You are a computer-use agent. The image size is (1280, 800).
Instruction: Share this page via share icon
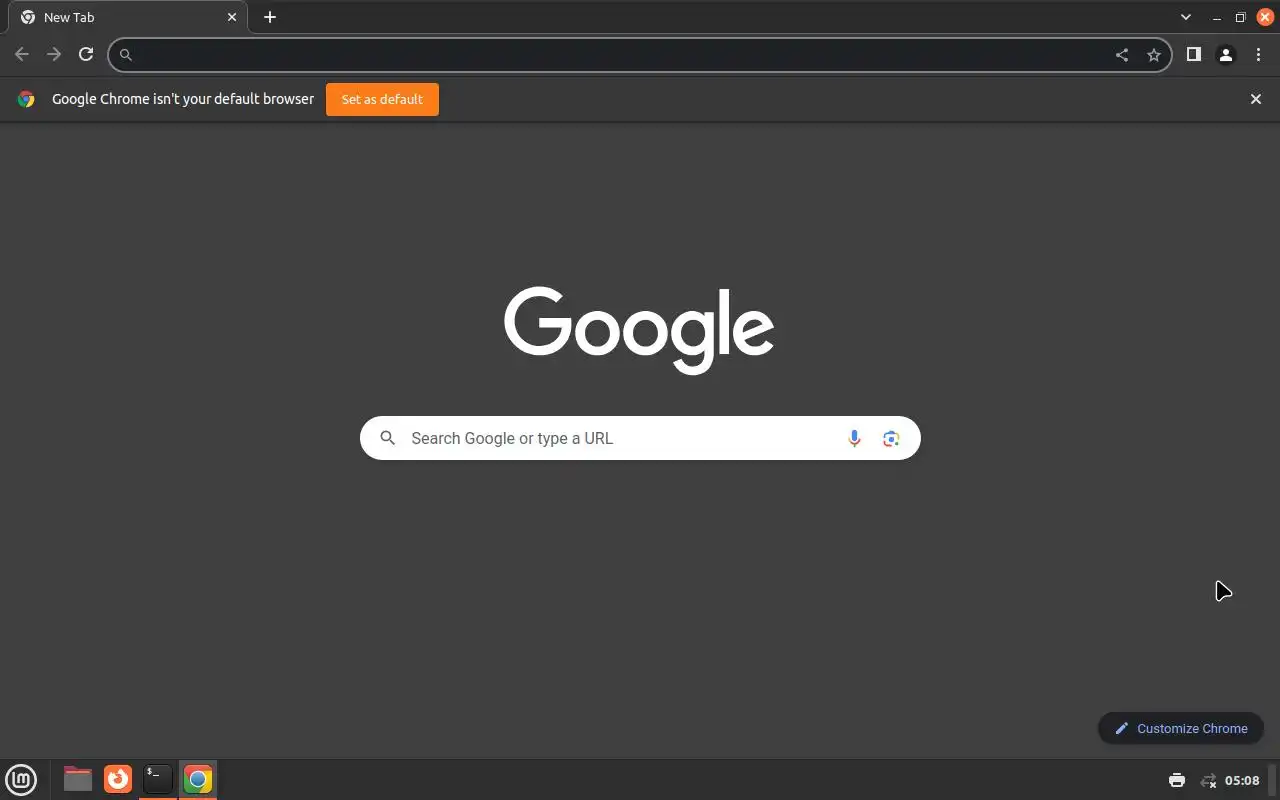point(1122,55)
